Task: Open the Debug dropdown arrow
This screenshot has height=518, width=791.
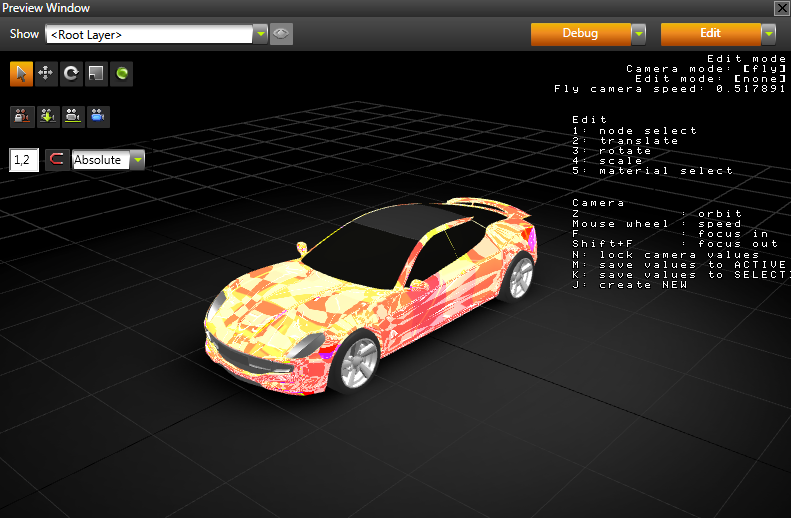Action: (x=638, y=34)
